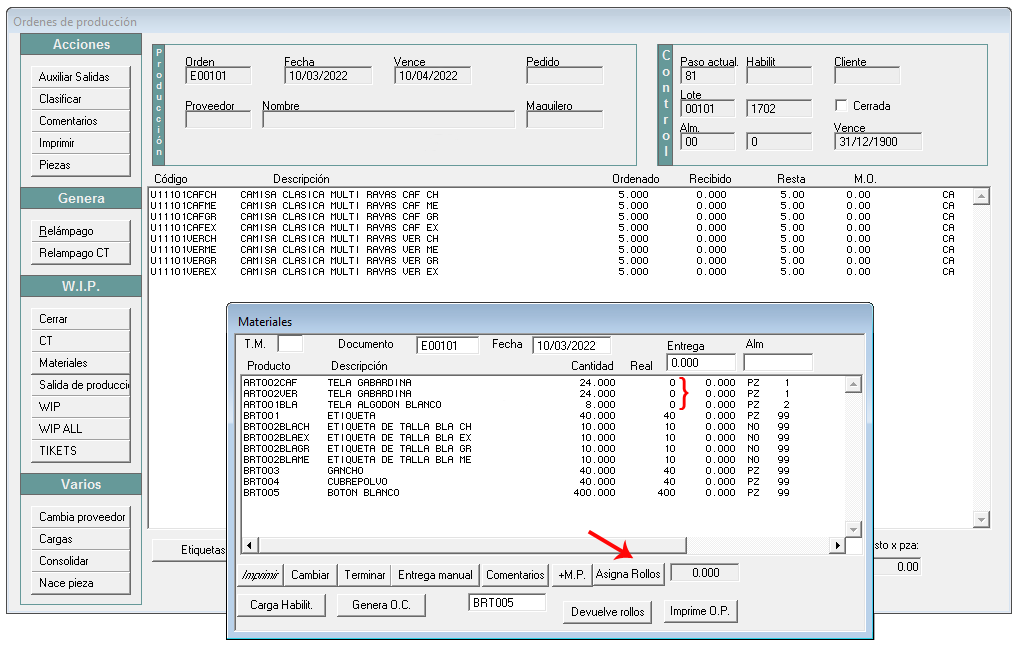The image size is (1025, 649).
Task: Click the Cliente input field
Action: tap(867, 76)
